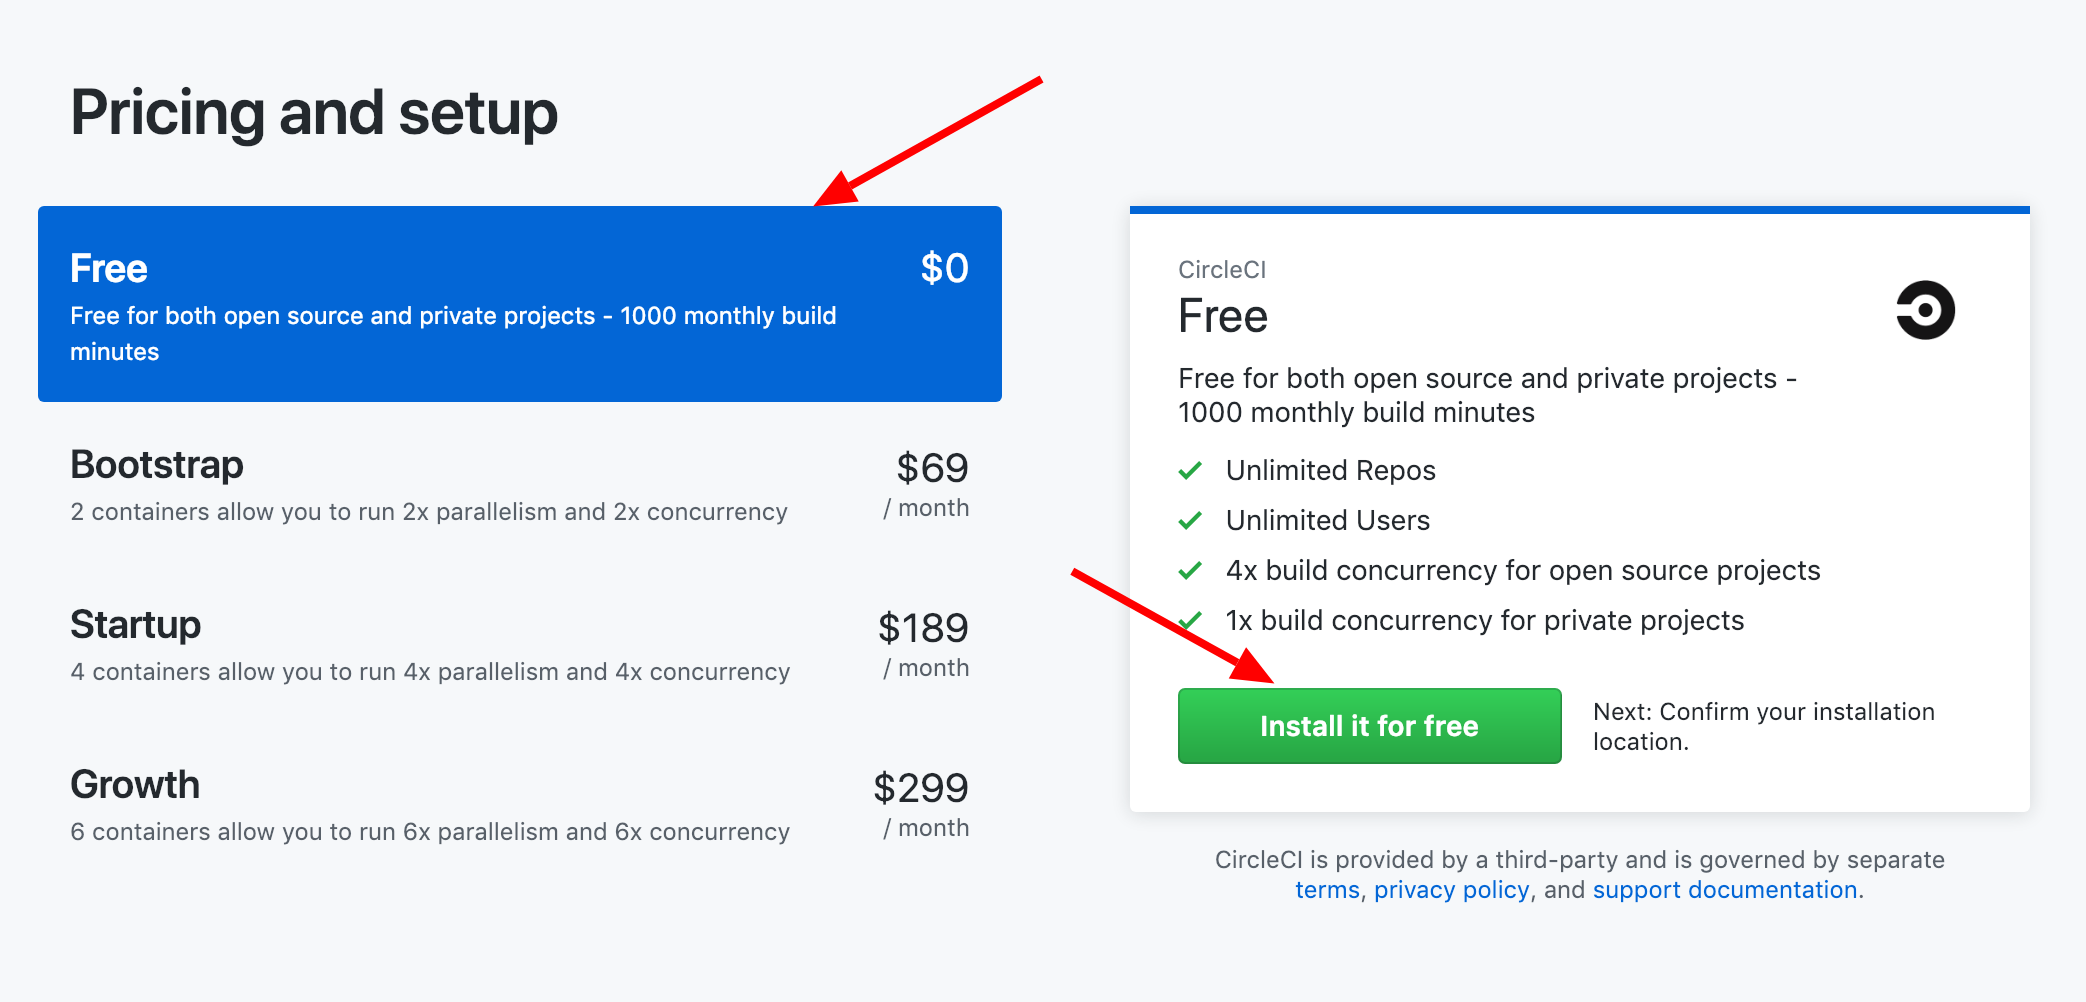The height and width of the screenshot is (1002, 2086).
Task: Select the Bootstrap pricing plan
Action: [x=520, y=485]
